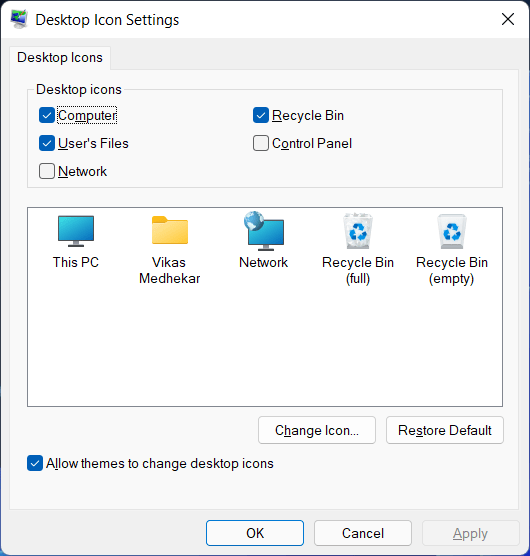
Task: Select the Network icon in preview list
Action: coord(264,231)
